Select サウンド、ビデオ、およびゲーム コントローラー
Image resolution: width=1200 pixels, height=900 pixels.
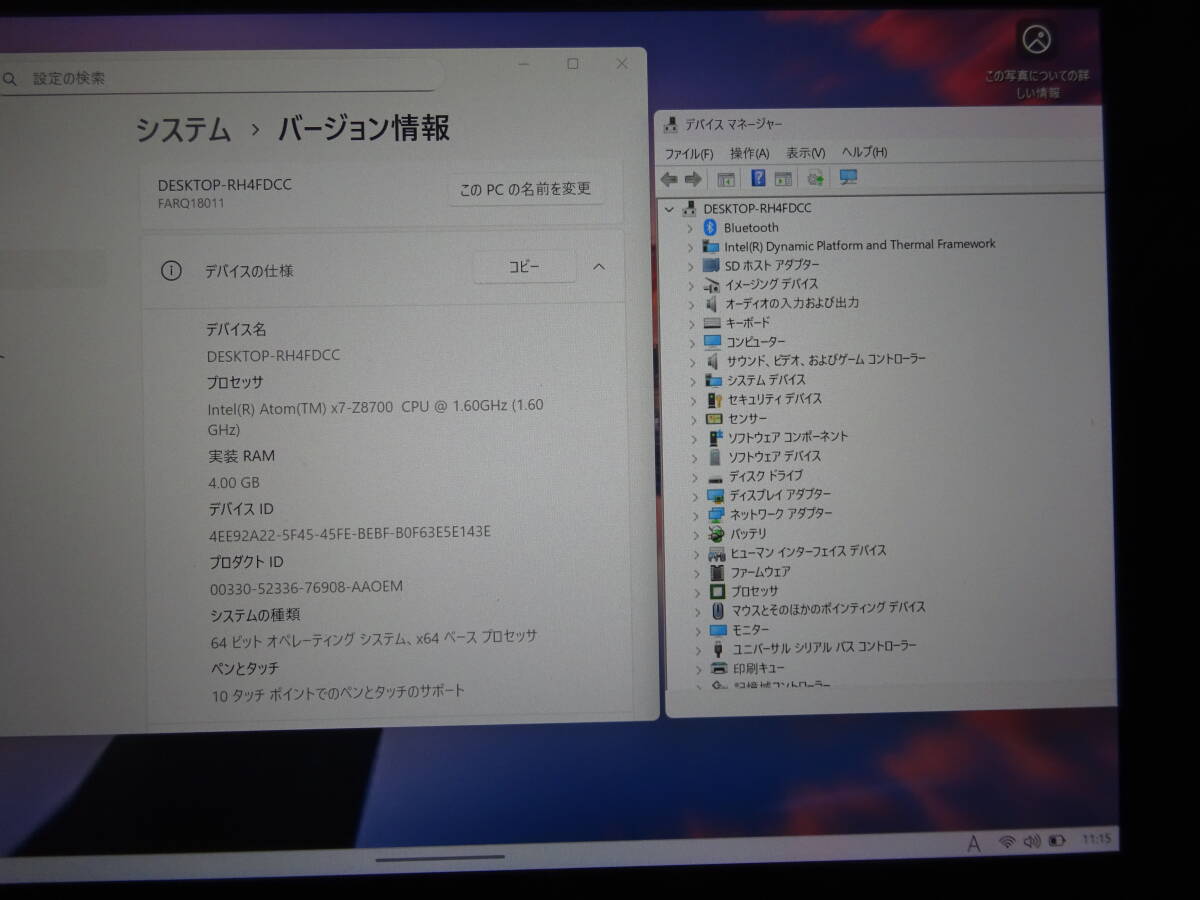(826, 360)
